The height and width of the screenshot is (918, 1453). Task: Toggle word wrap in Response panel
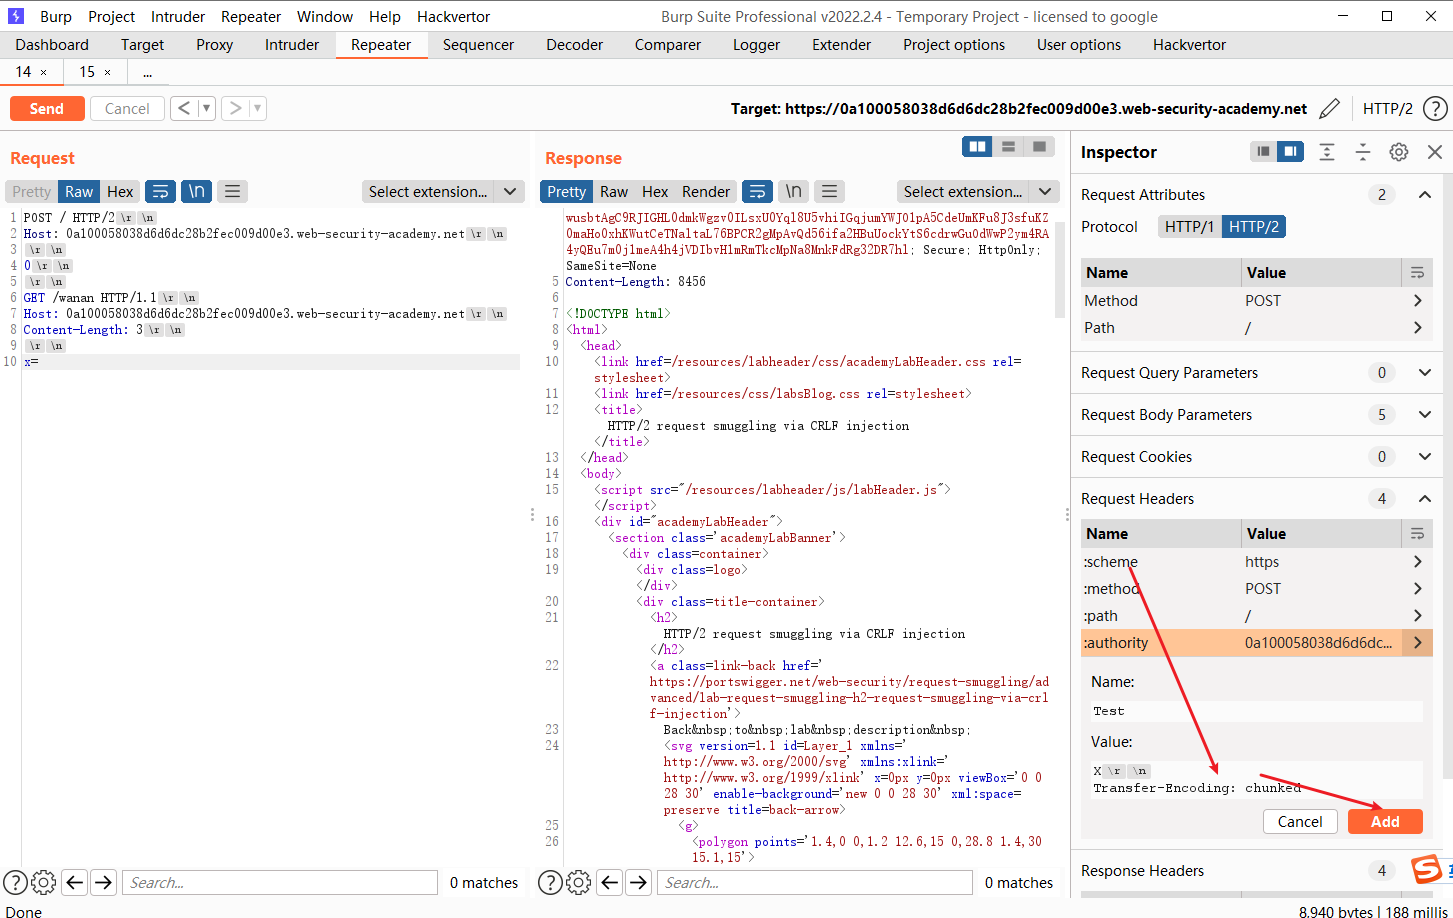click(758, 191)
